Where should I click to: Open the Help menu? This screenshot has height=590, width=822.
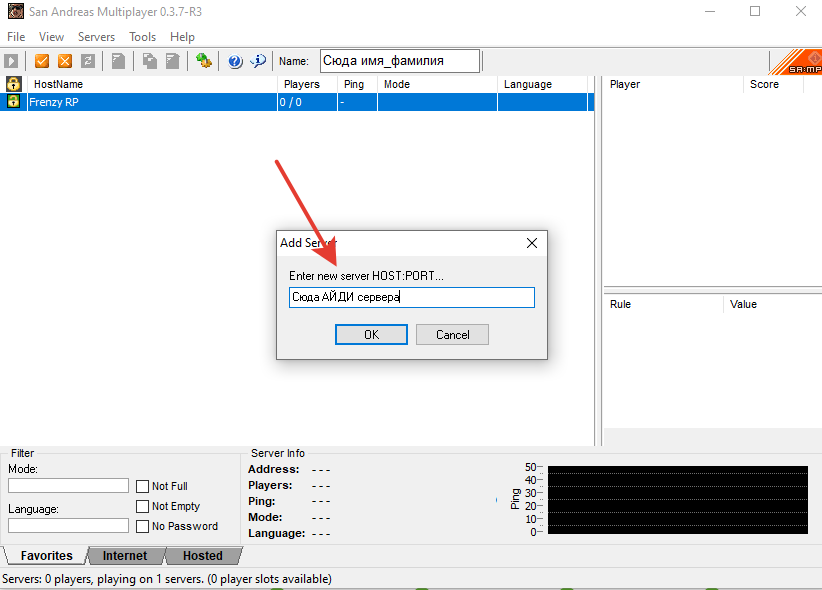[182, 37]
